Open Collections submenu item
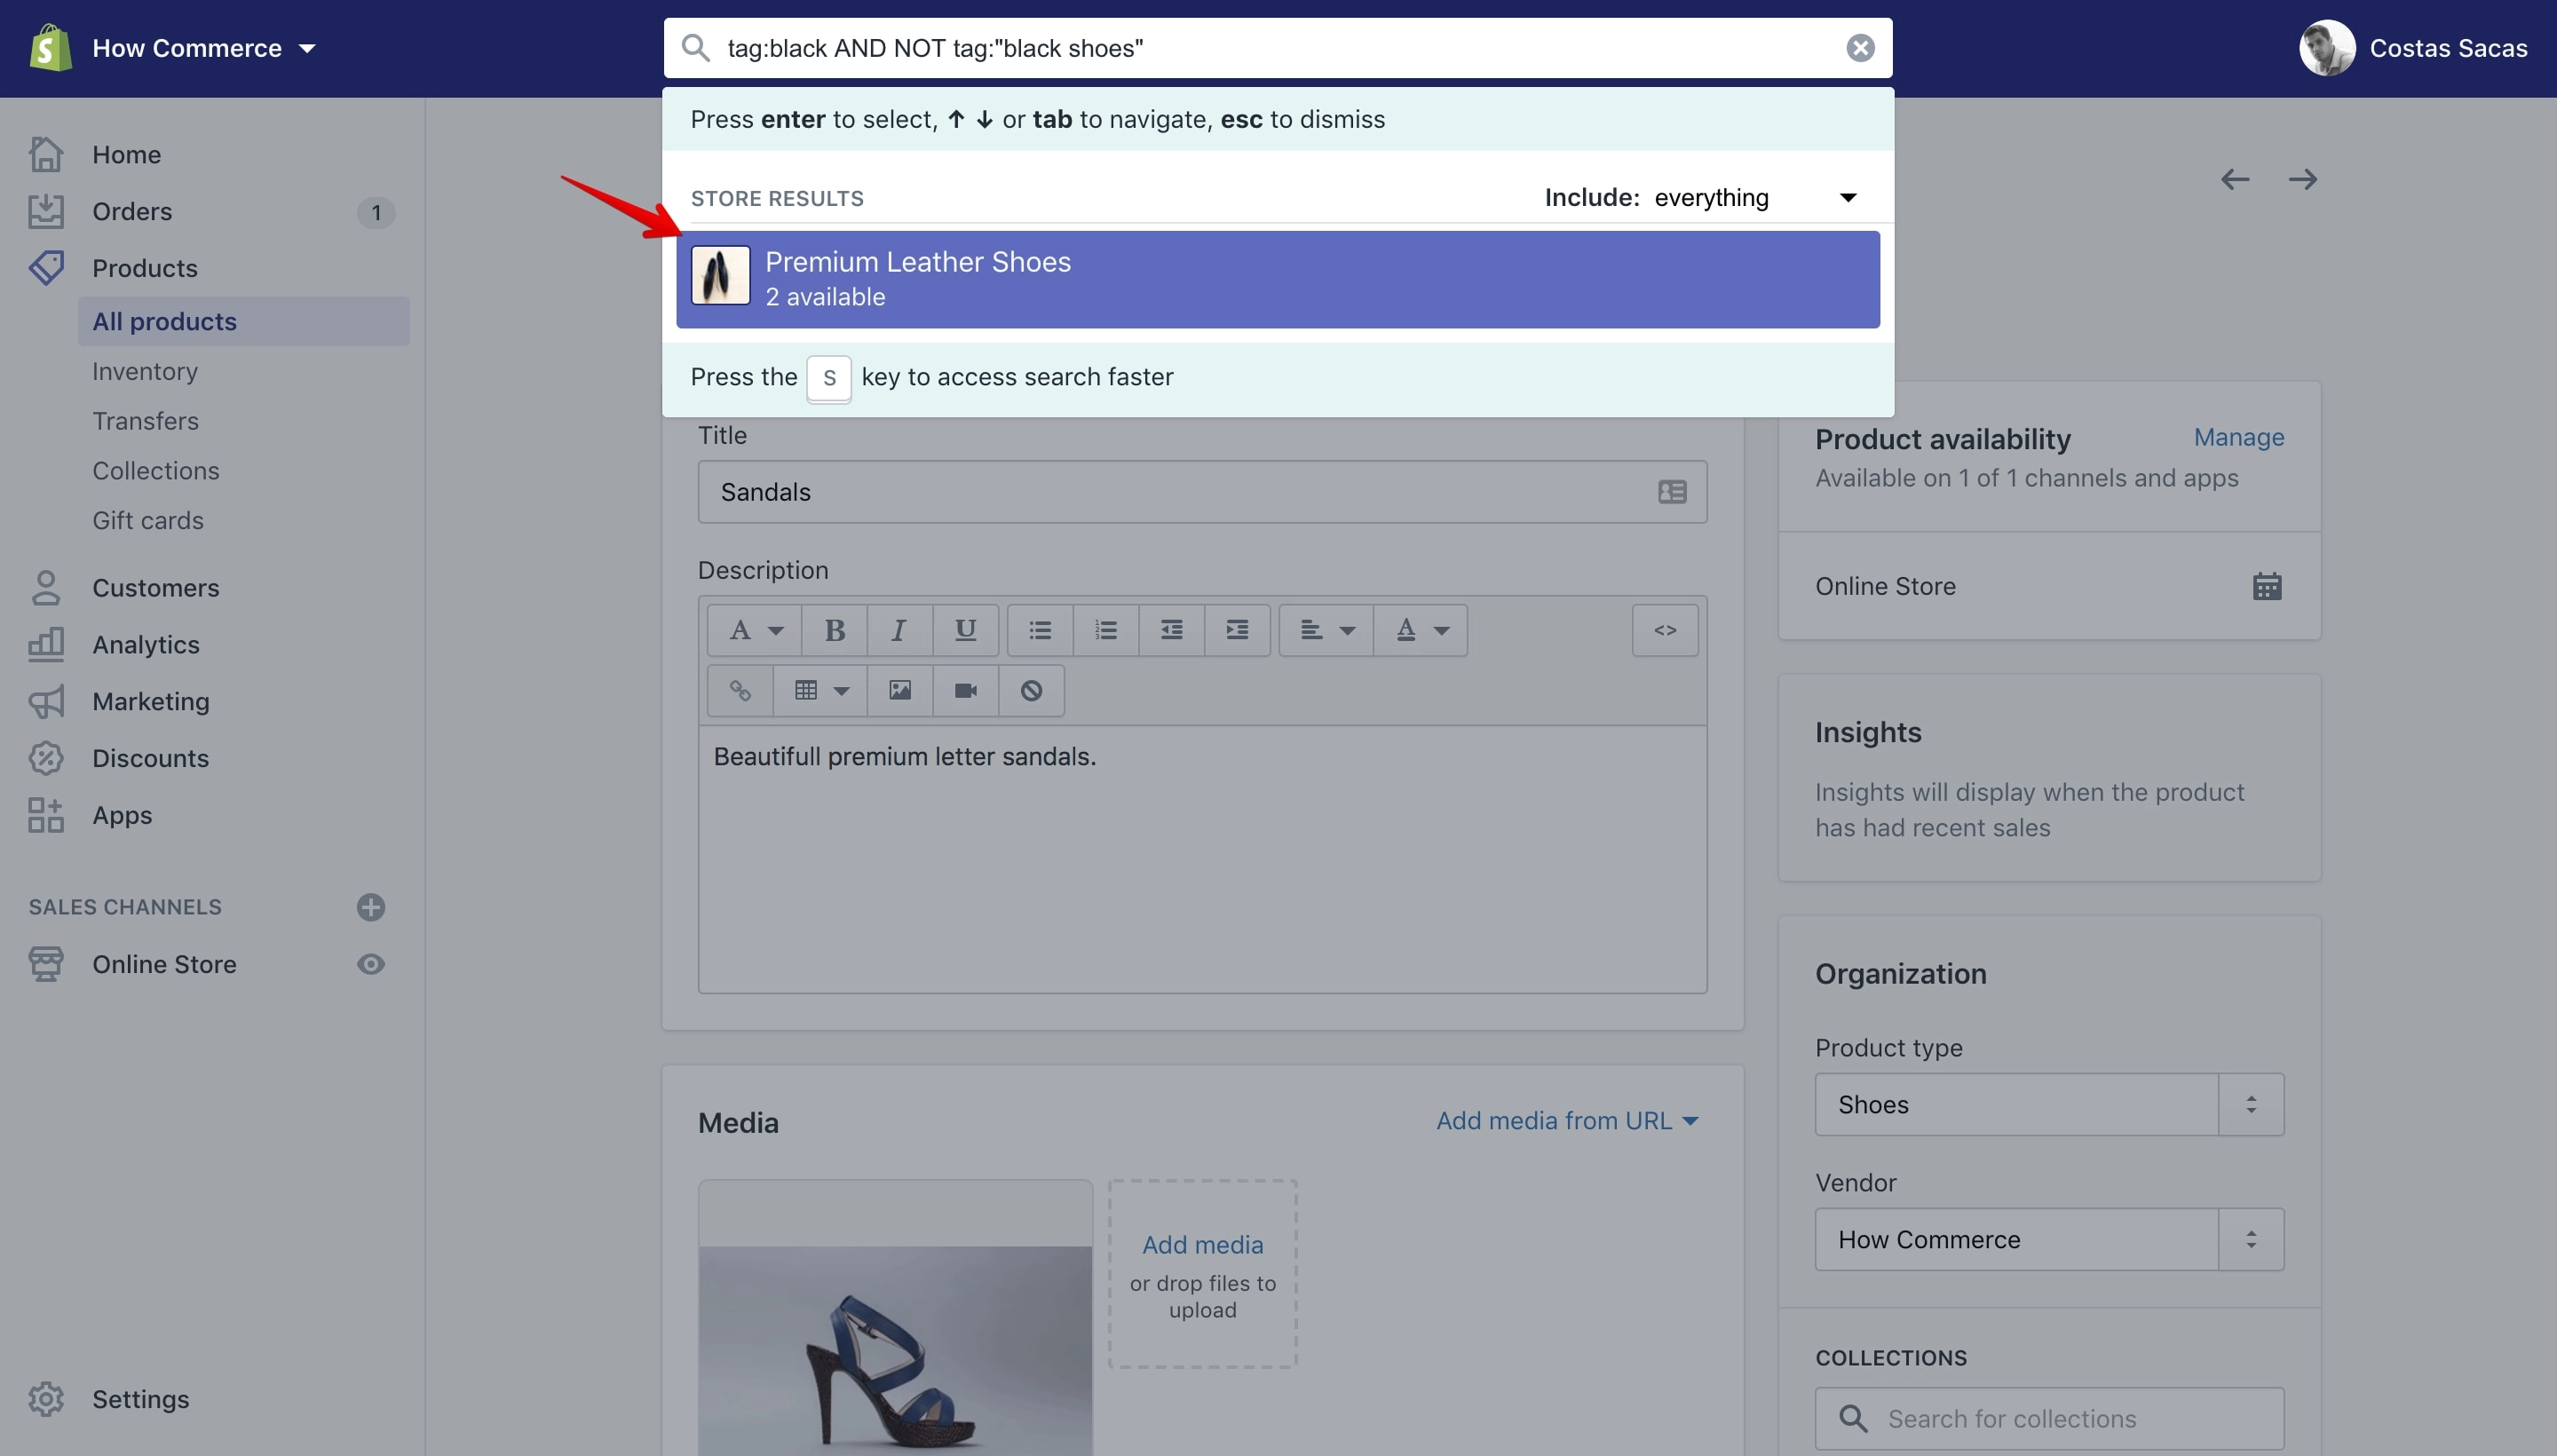Screen dimensions: 2557x1456 click(155, 471)
